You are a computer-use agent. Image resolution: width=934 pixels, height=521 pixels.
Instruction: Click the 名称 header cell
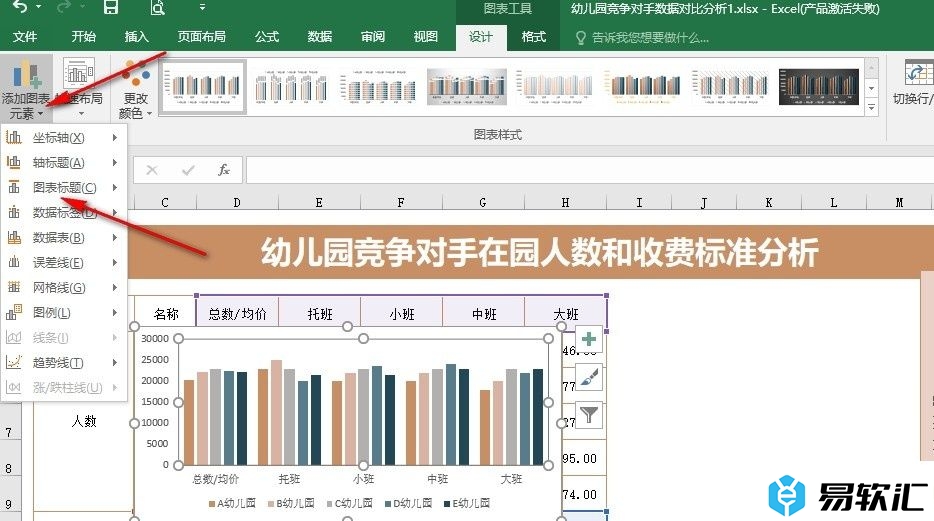166,314
